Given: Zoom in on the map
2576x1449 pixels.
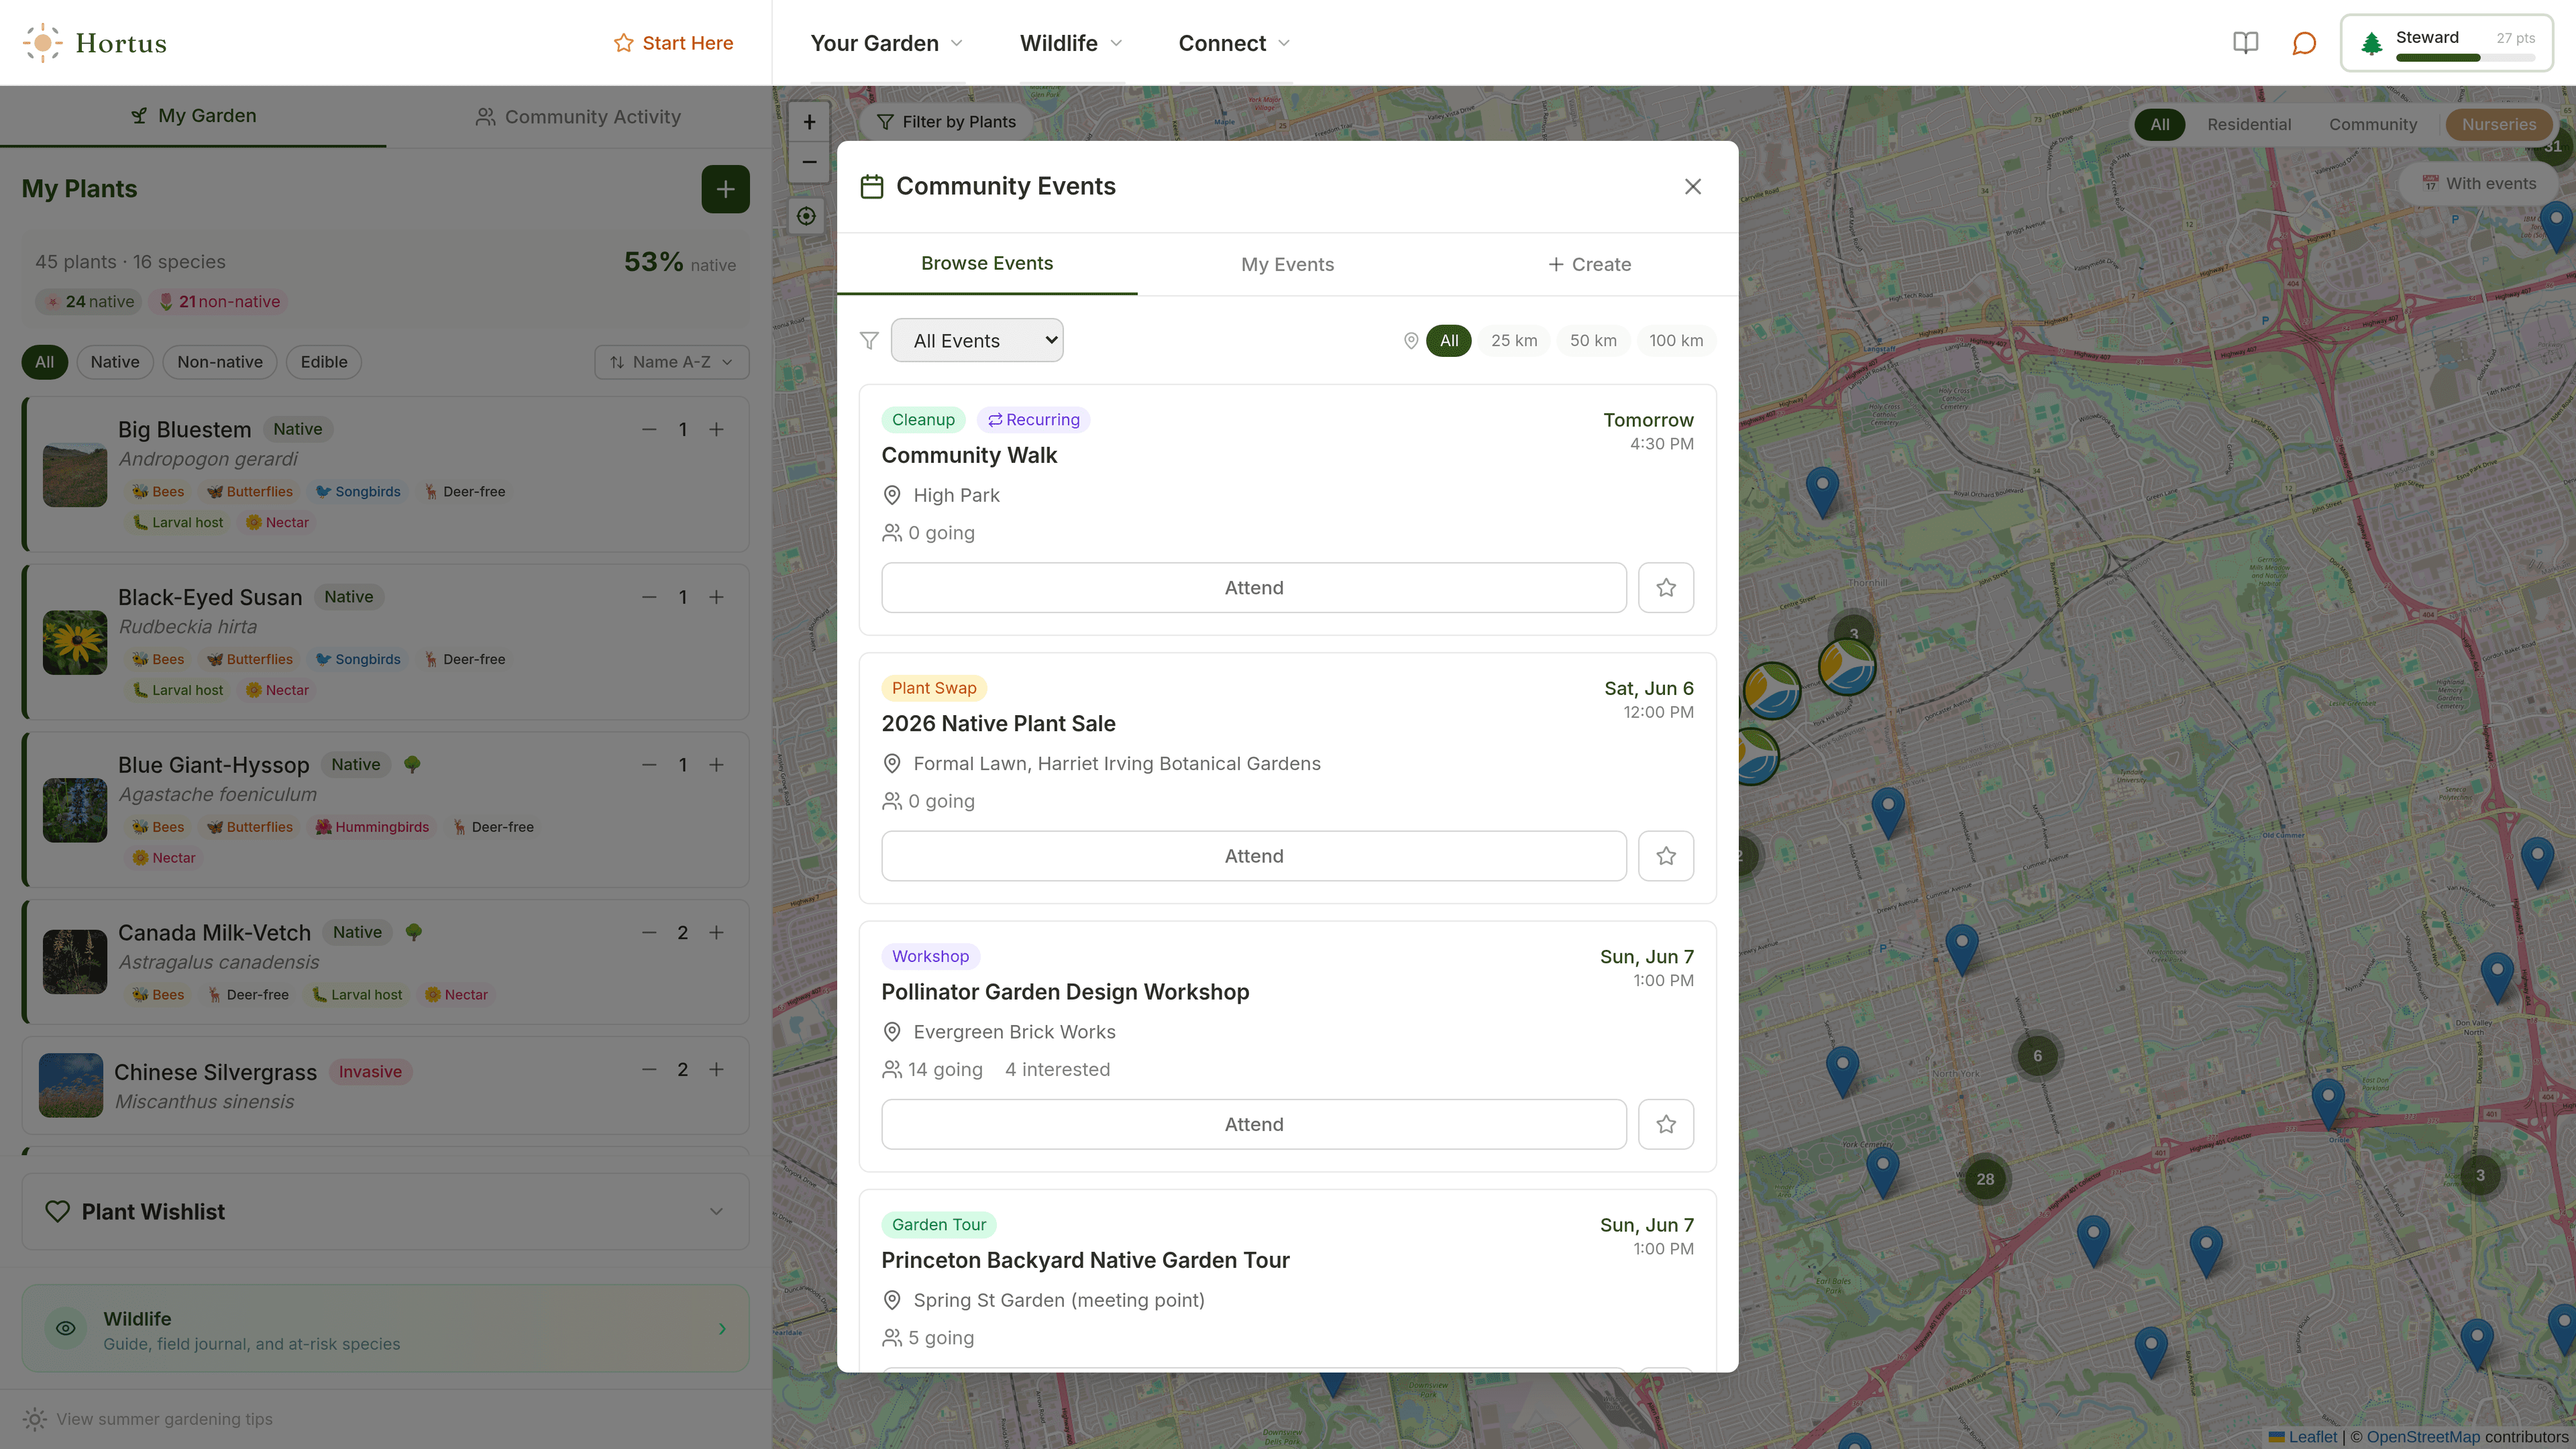Looking at the screenshot, I should pos(809,122).
